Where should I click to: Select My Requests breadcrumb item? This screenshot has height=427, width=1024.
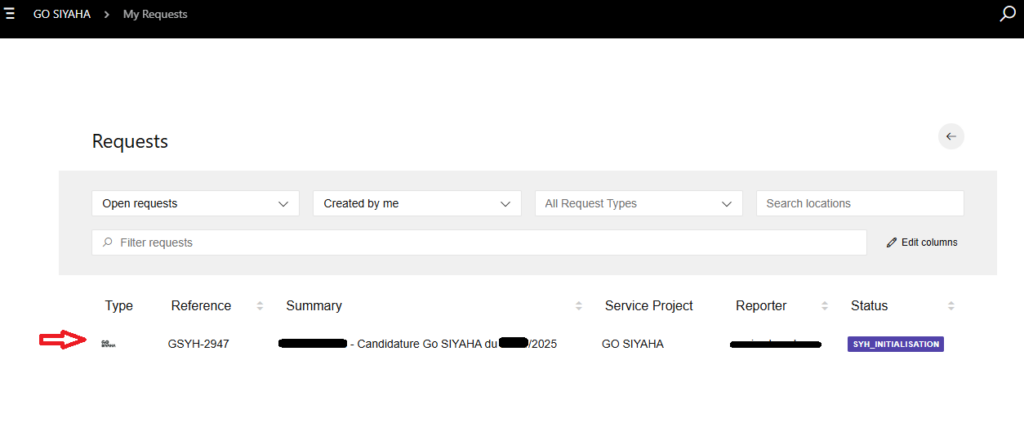155,14
